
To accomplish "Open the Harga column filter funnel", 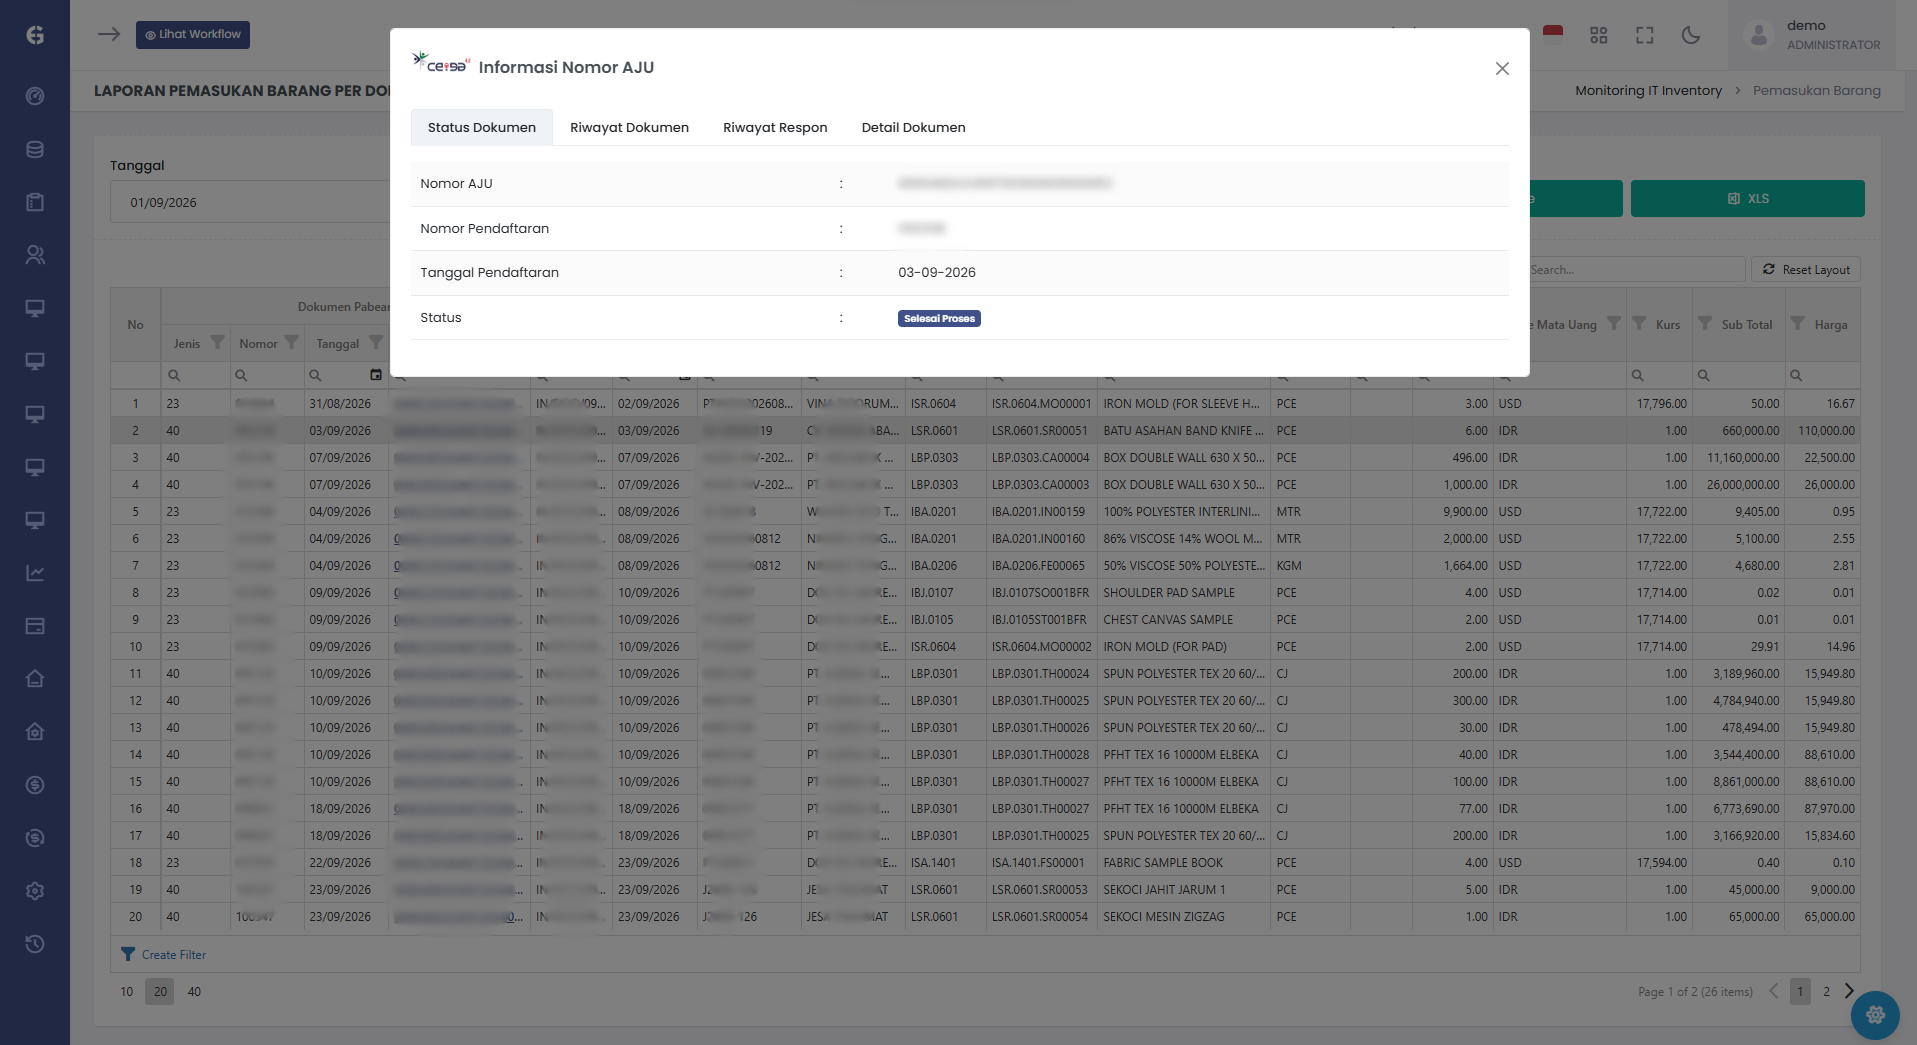I will (1798, 323).
